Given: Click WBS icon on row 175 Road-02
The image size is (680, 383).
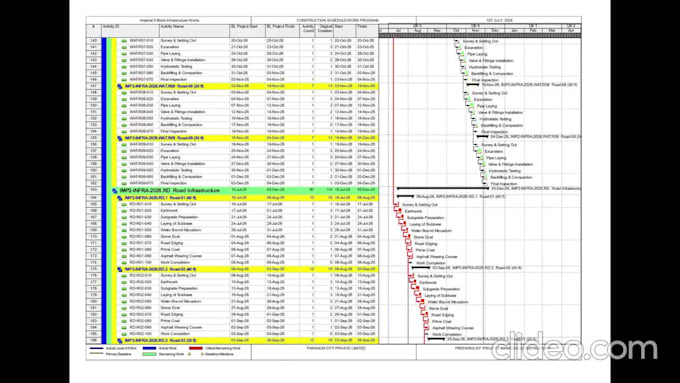Looking at the screenshot, I should 120,269.
